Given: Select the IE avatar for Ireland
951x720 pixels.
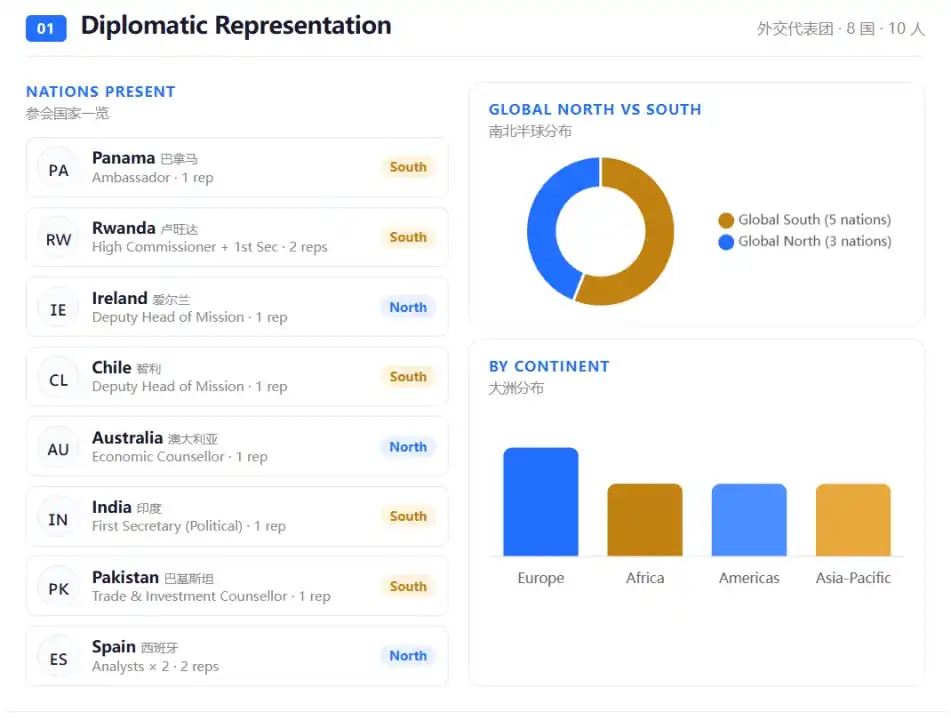Looking at the screenshot, I should pos(58,309).
